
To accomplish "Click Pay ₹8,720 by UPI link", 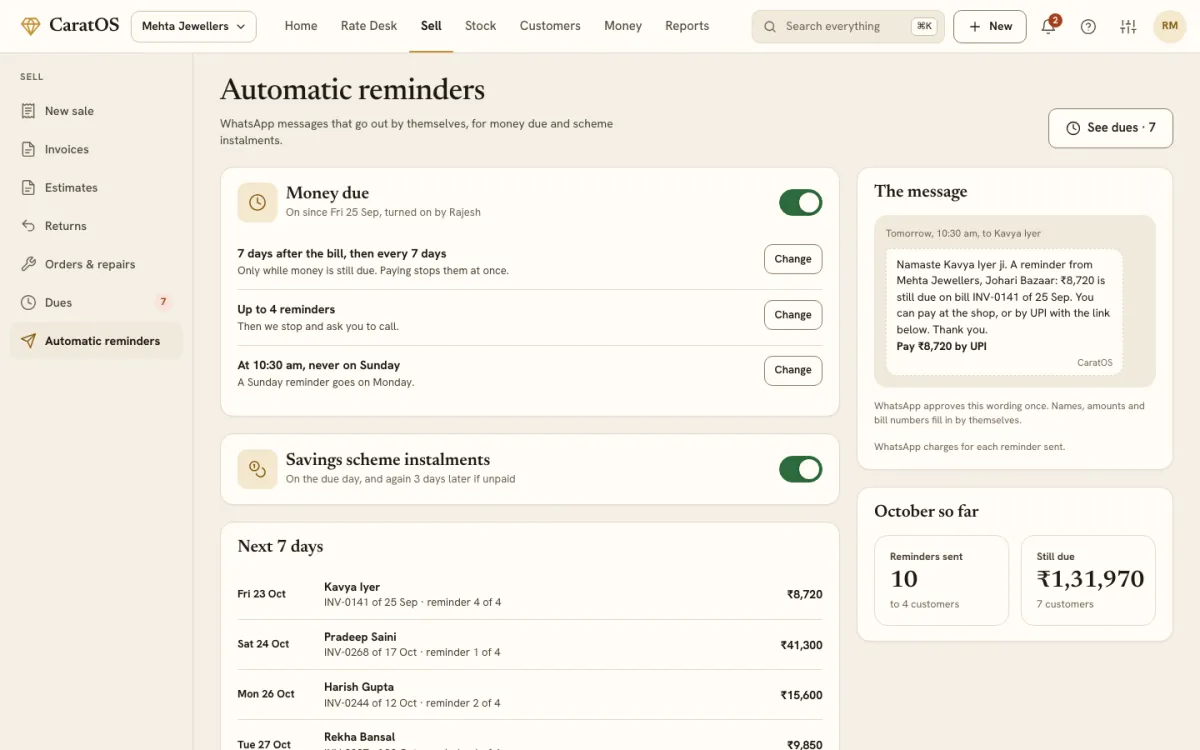I will pos(942,346).
